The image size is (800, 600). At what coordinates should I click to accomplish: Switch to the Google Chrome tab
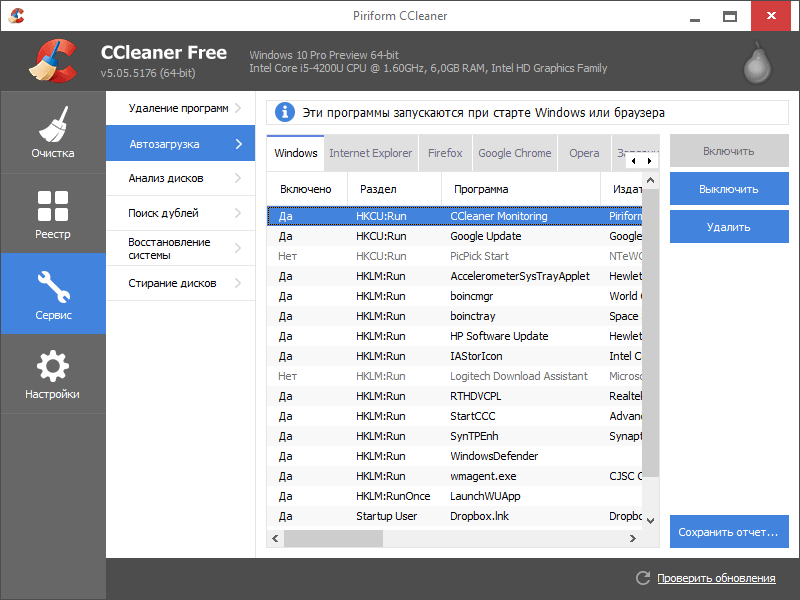515,153
